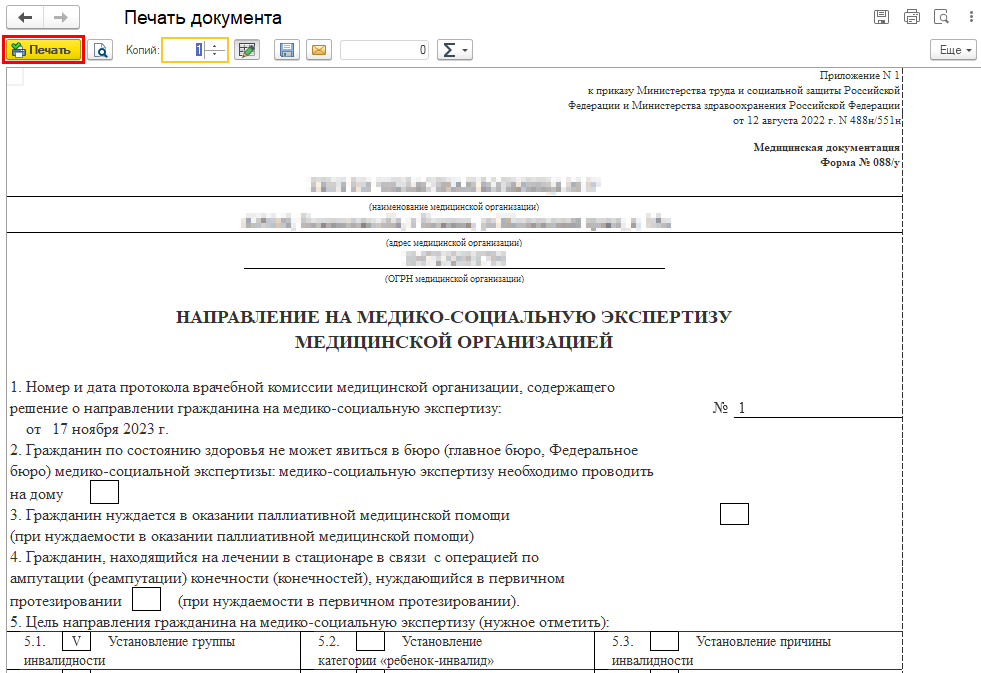Send document by email envelope icon

click(x=318, y=50)
